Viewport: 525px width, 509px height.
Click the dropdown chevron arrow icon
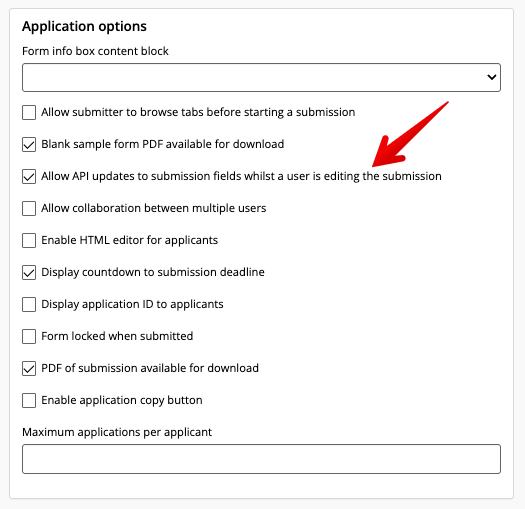click(x=492, y=77)
